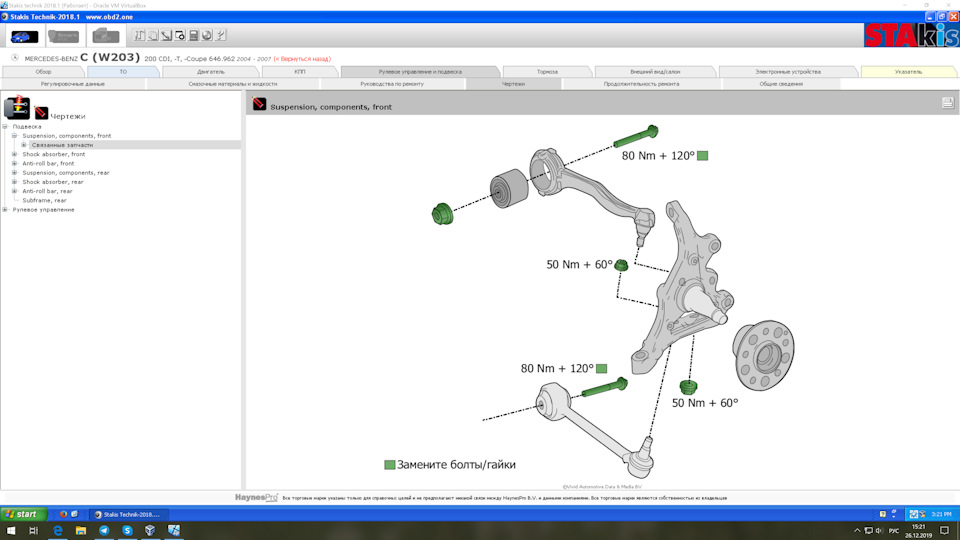
Task: Open the Windows 10 Start menu
Action: tap(10, 531)
